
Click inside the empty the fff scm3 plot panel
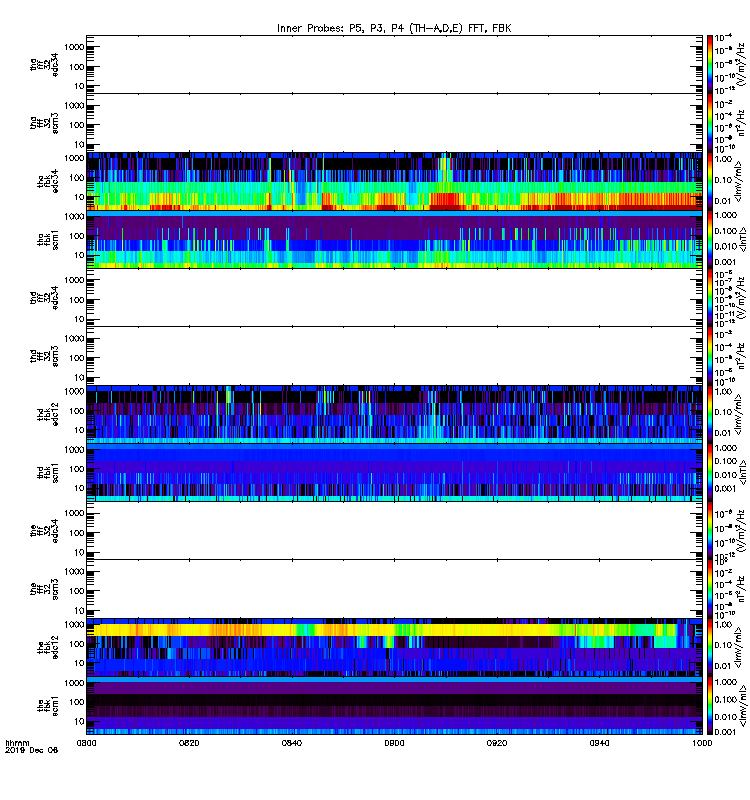(x=394, y=589)
